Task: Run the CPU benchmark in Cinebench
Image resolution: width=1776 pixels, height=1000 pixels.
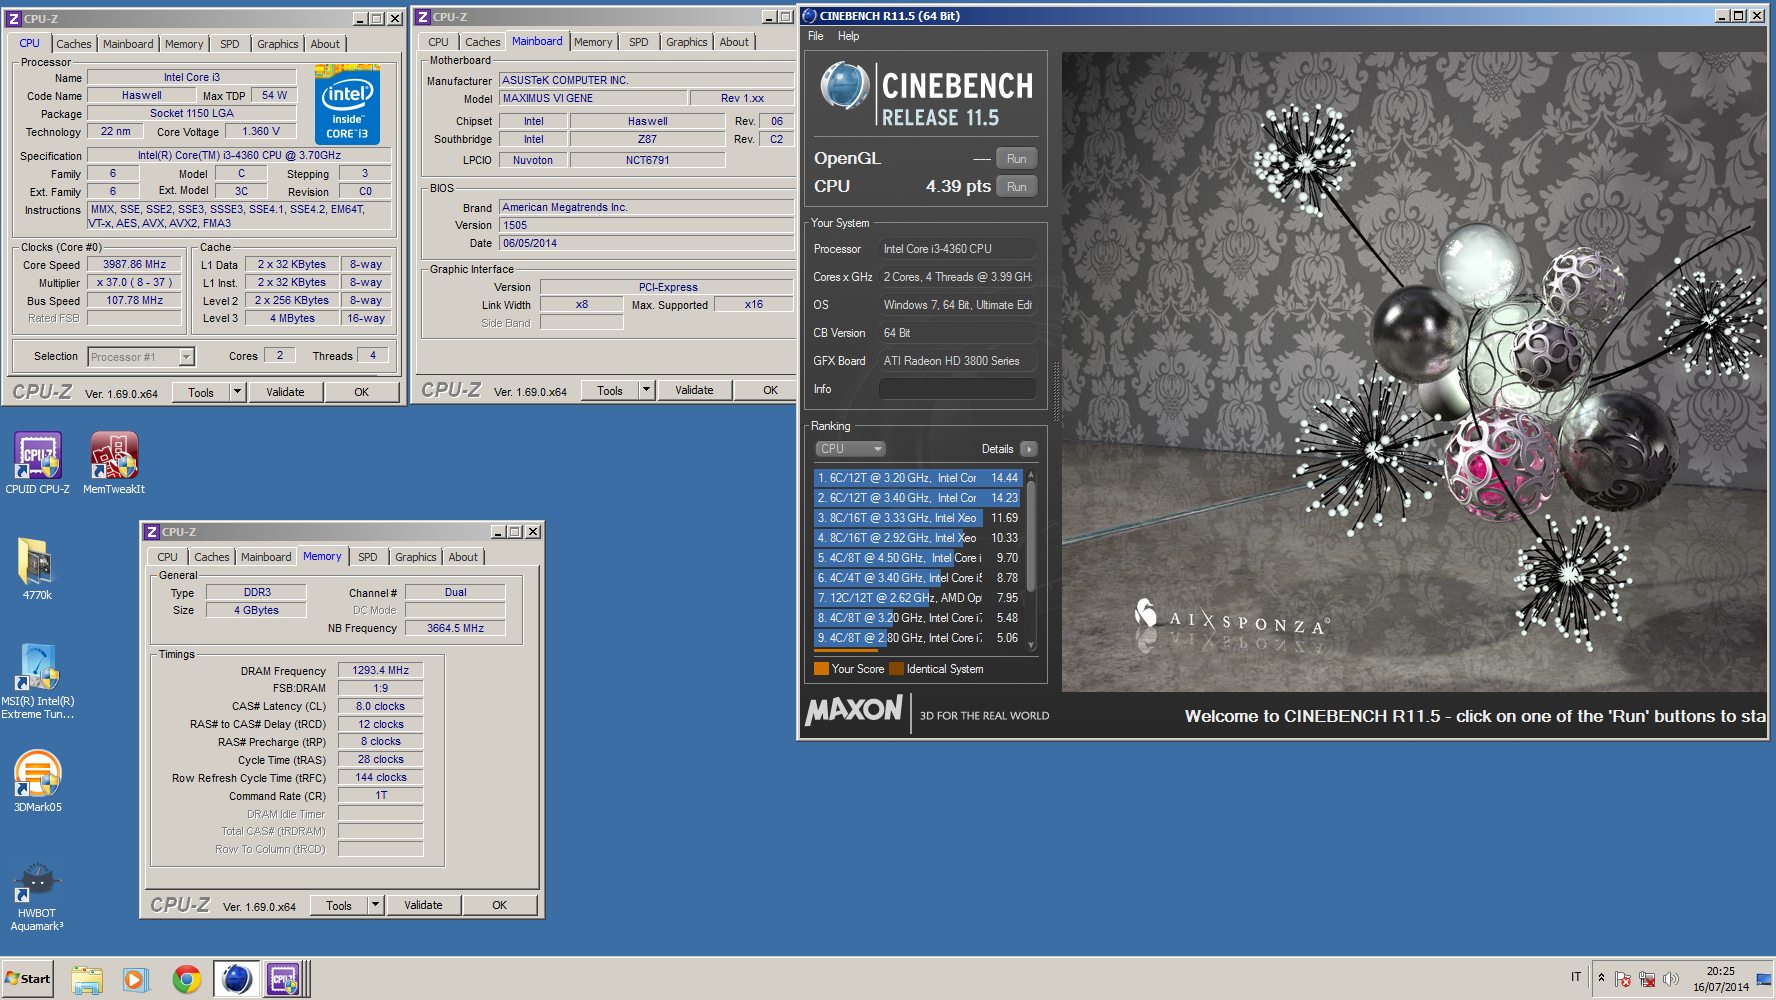Action: (x=1017, y=187)
